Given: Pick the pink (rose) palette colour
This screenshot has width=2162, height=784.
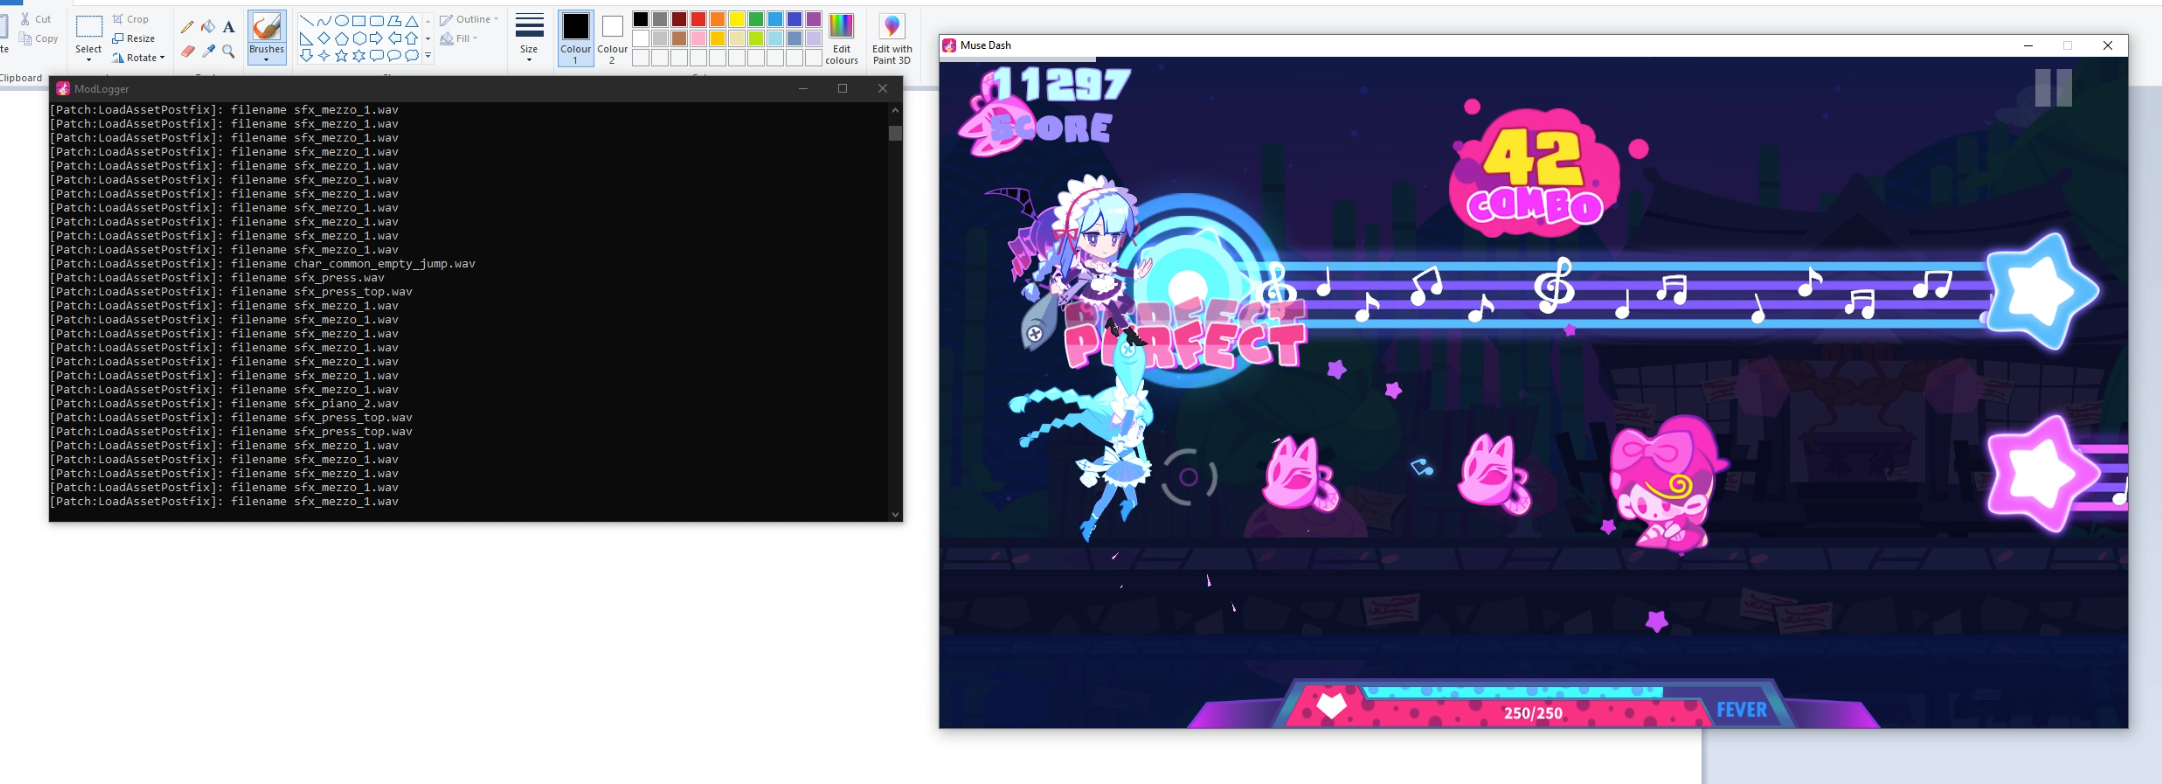Looking at the screenshot, I should point(698,38).
